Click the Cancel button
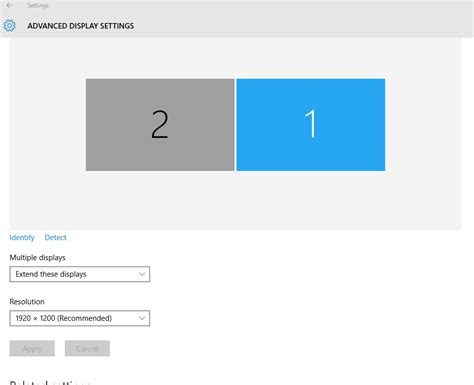The width and height of the screenshot is (474, 385). 87,348
